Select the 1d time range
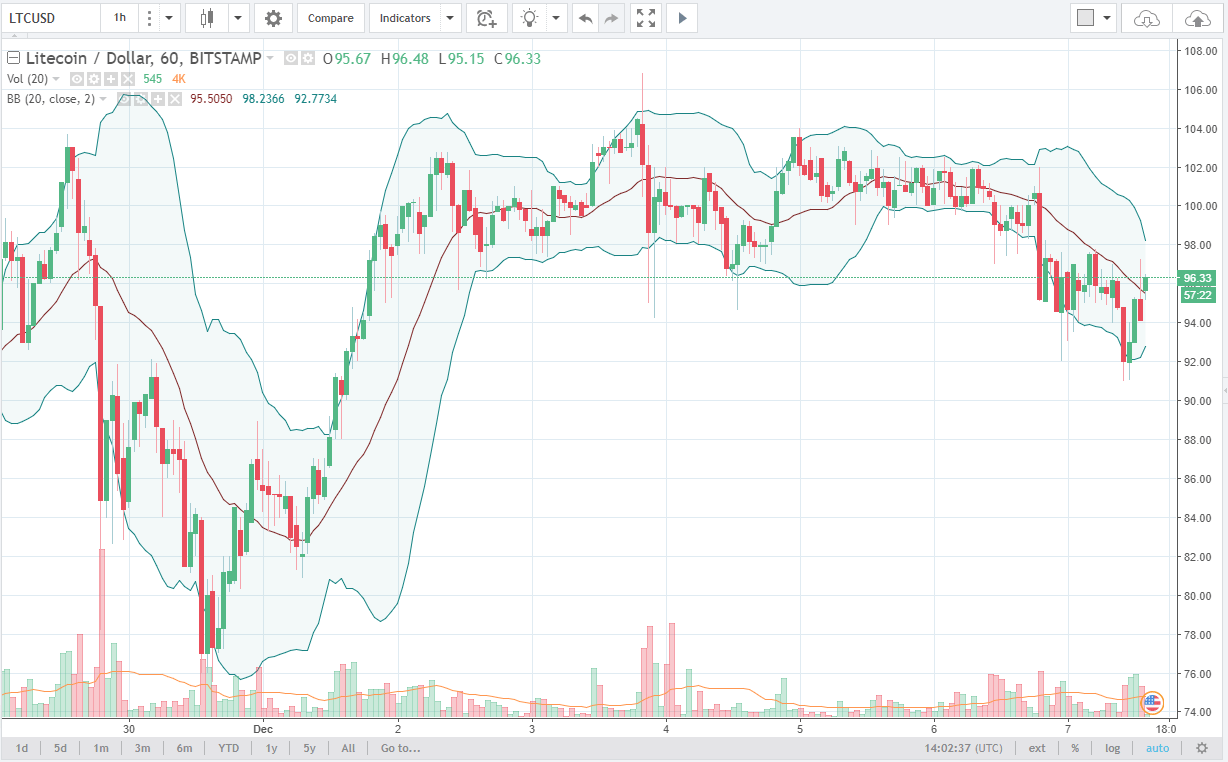1228x762 pixels. pyautogui.click(x=21, y=748)
